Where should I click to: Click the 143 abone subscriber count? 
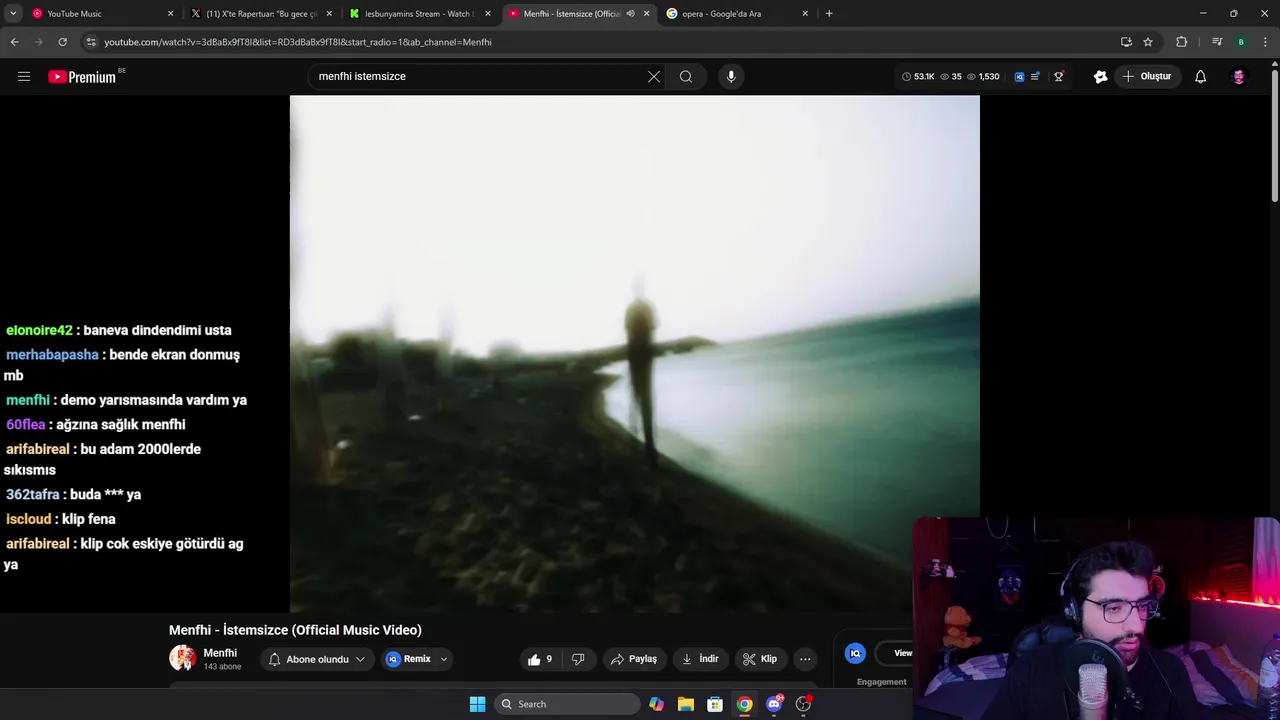tap(222, 666)
